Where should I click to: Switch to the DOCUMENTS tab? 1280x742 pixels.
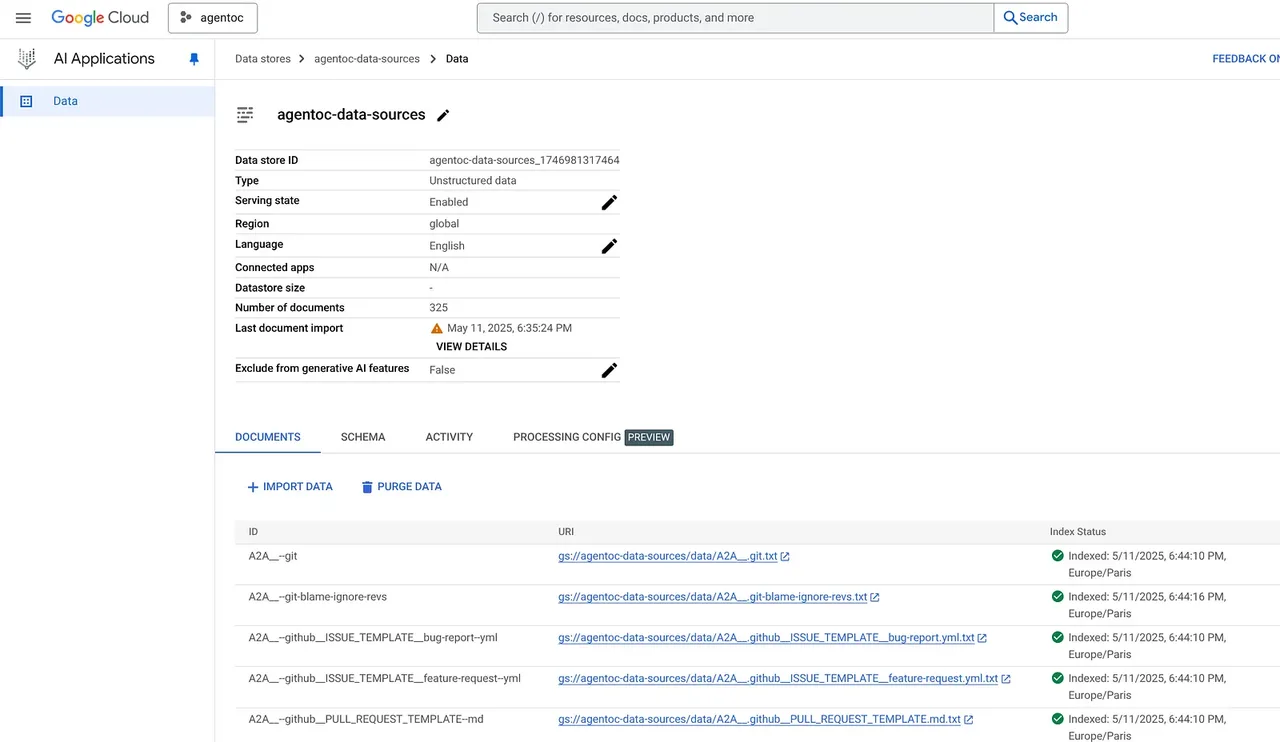tap(268, 437)
